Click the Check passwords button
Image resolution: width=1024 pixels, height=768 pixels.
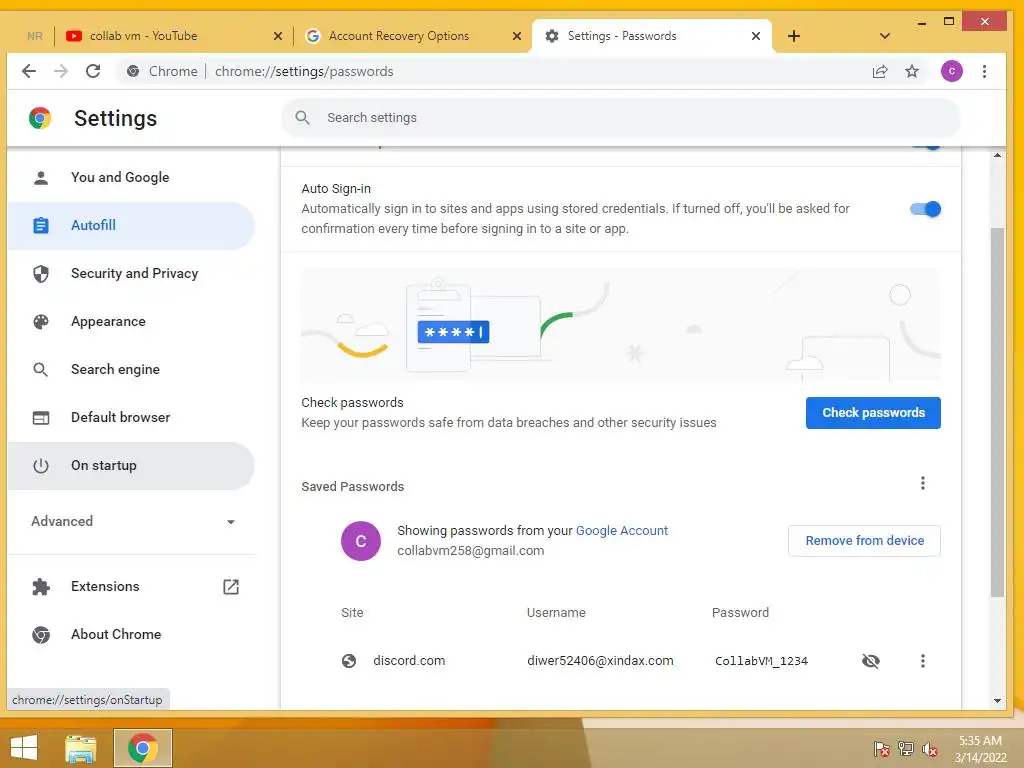click(x=873, y=413)
